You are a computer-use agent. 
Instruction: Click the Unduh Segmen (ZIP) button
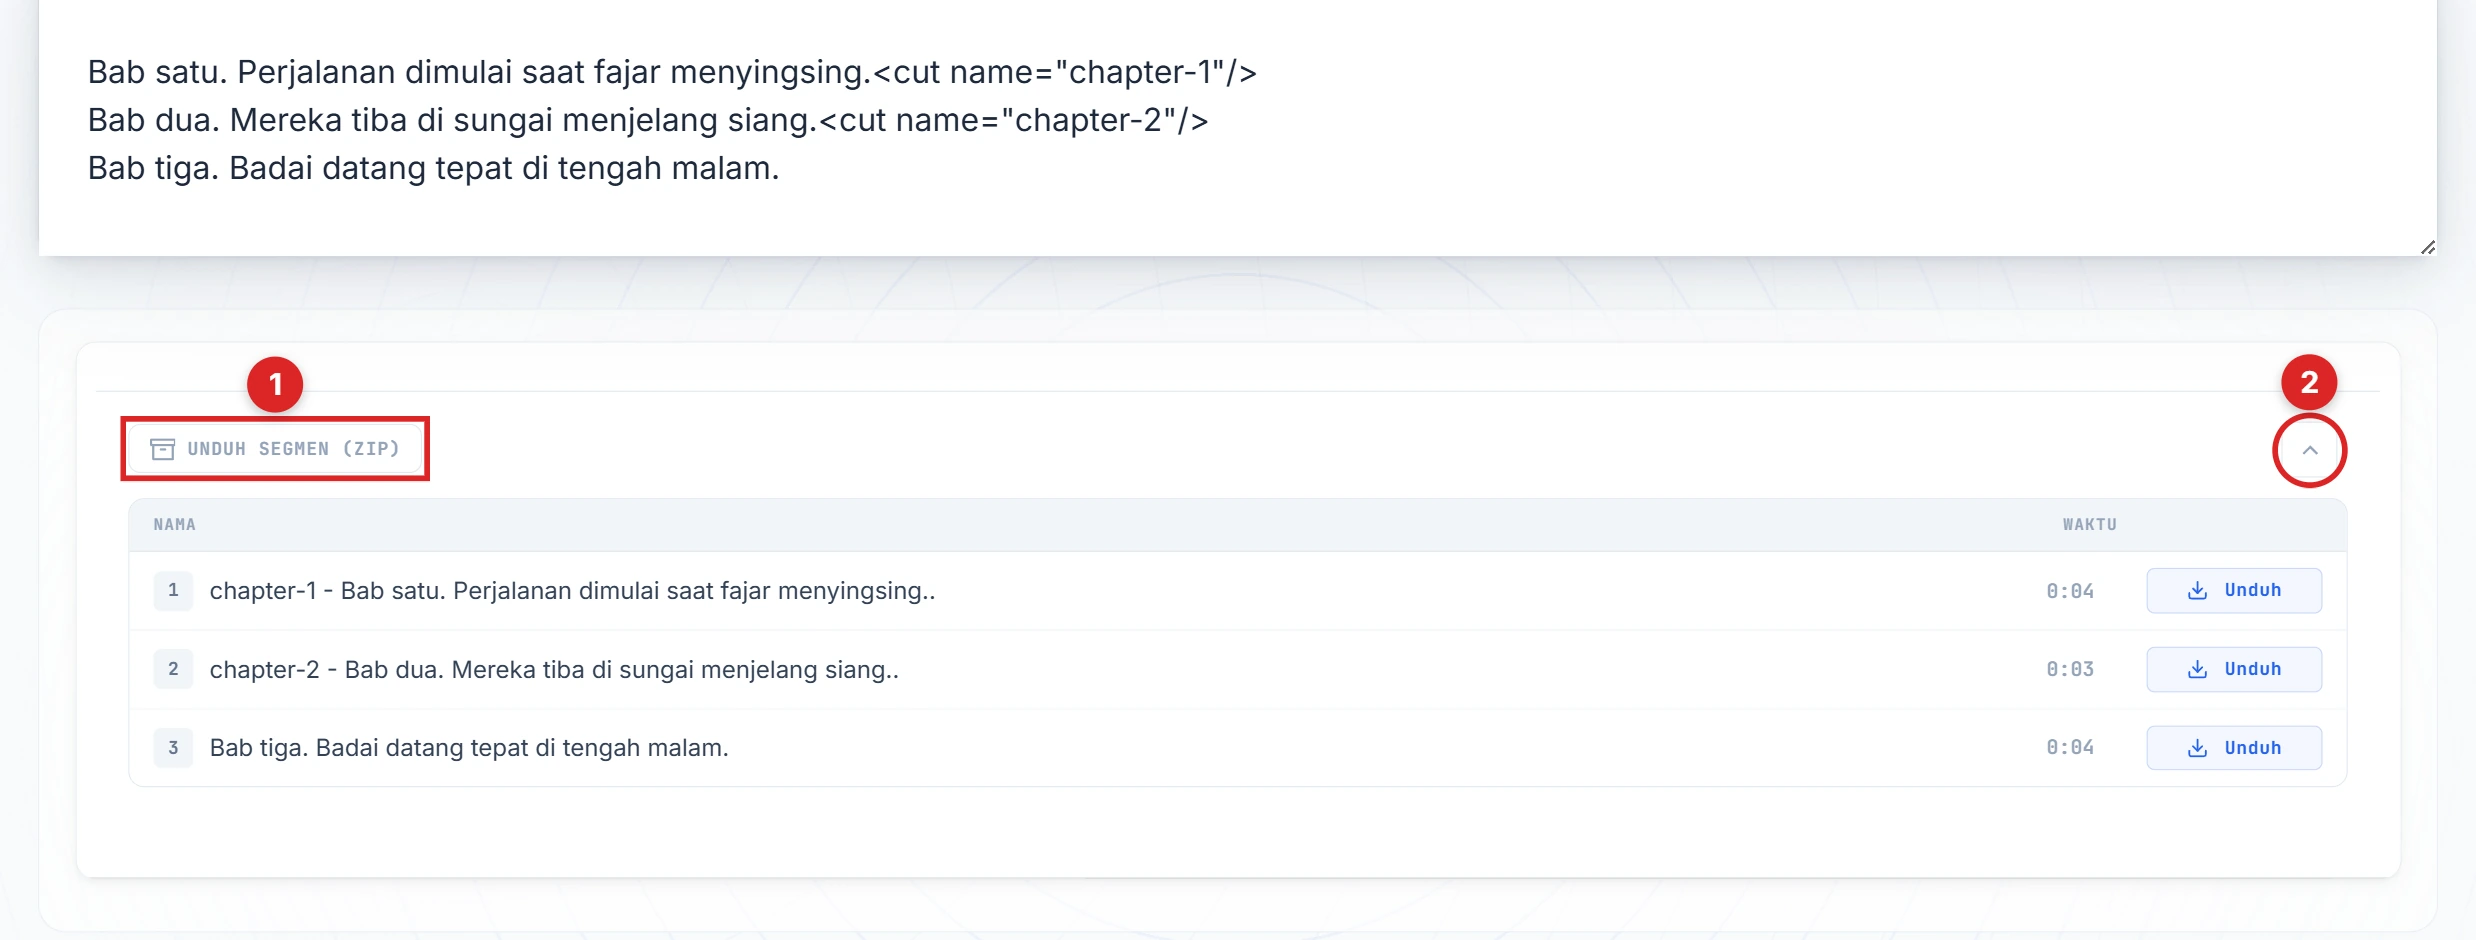click(x=275, y=449)
